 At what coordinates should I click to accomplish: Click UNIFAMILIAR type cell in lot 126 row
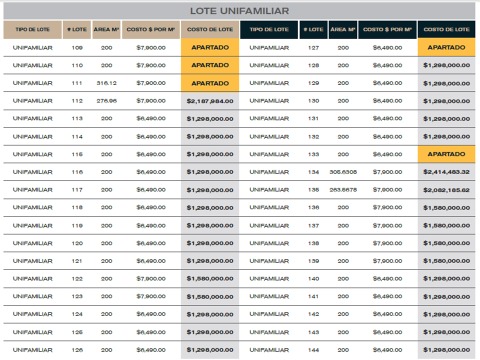tap(33, 350)
